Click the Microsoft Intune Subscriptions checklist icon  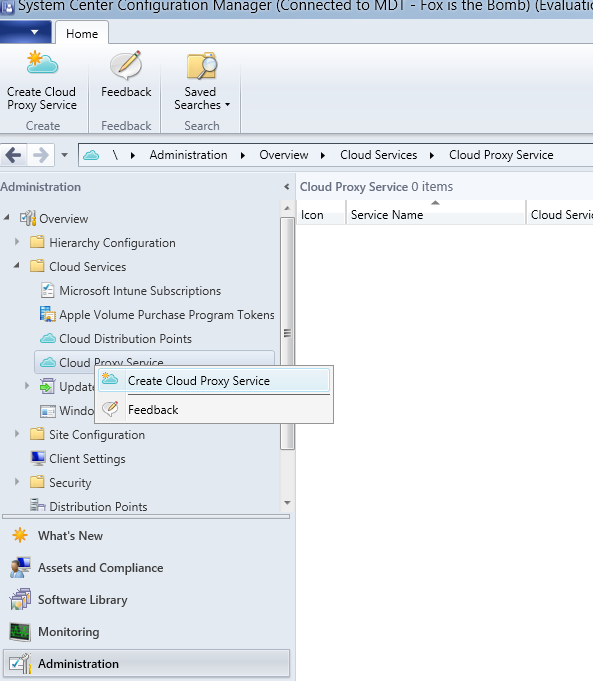(47, 290)
